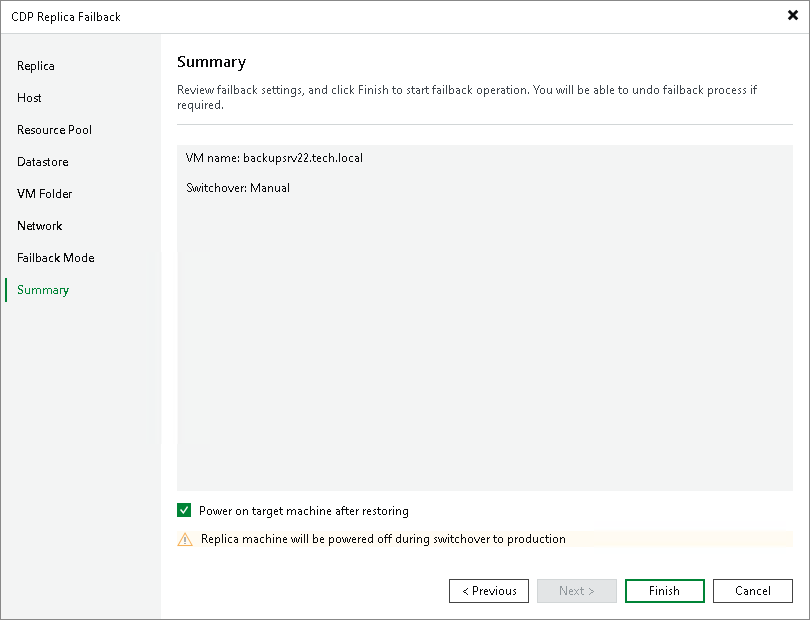Disable power on target machine after restoring
Image resolution: width=810 pixels, height=620 pixels.
click(183, 510)
